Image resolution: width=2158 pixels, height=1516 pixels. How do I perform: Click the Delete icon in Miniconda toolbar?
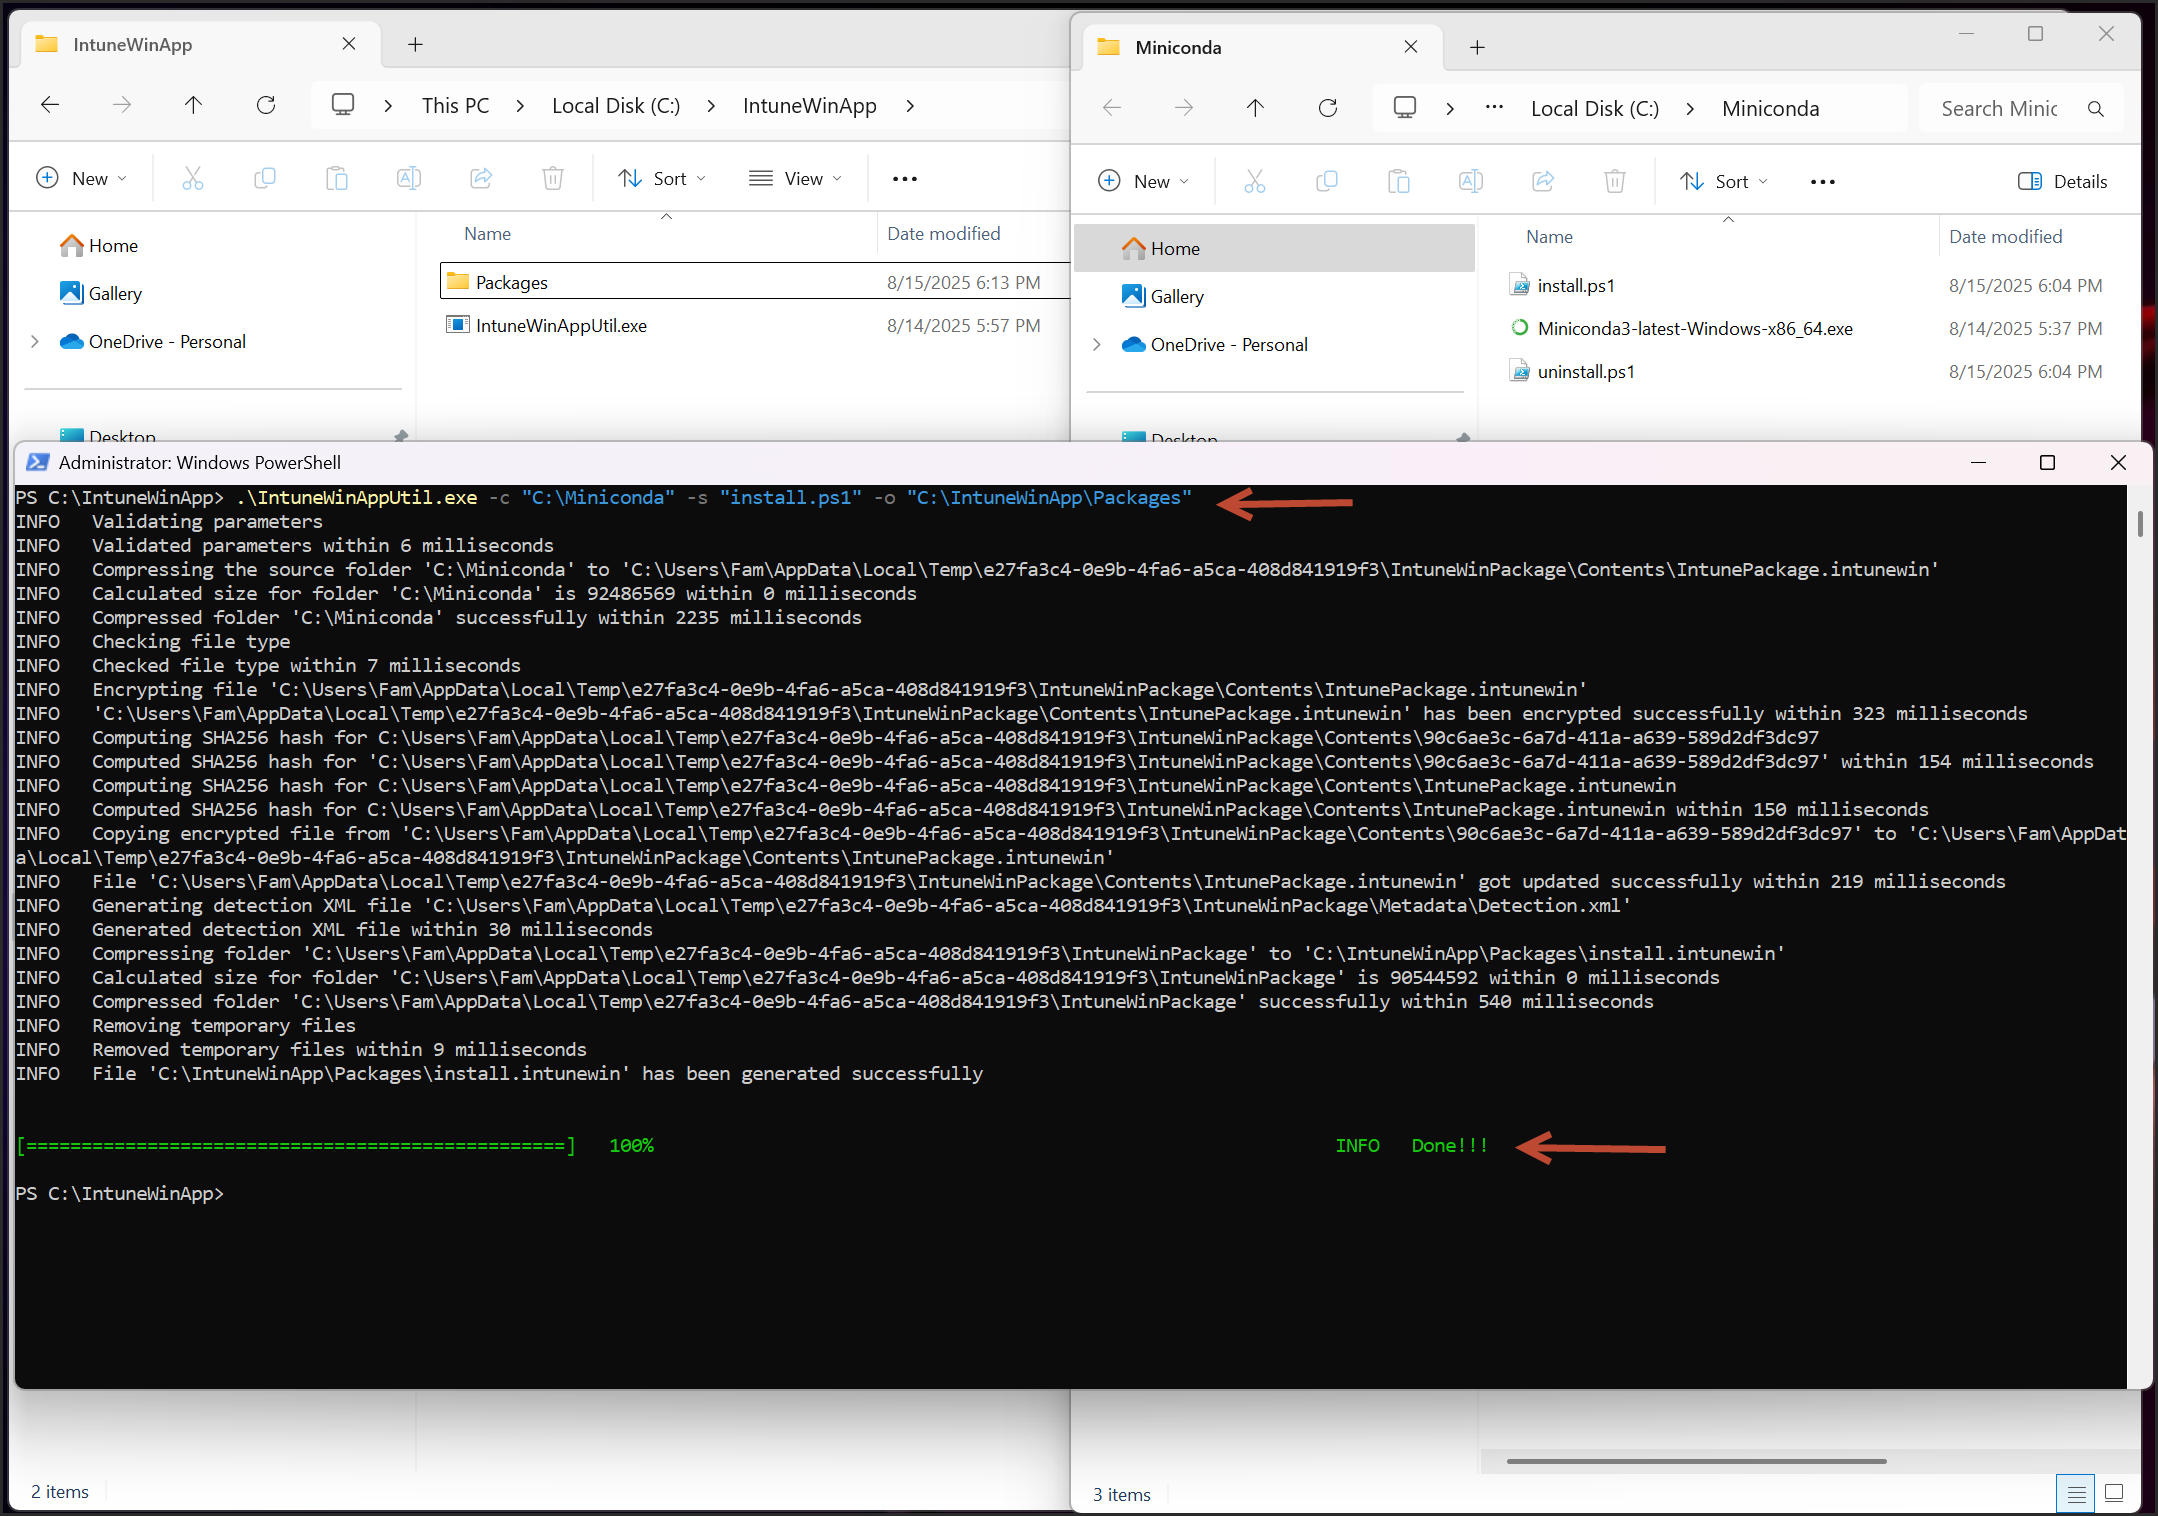(1615, 181)
